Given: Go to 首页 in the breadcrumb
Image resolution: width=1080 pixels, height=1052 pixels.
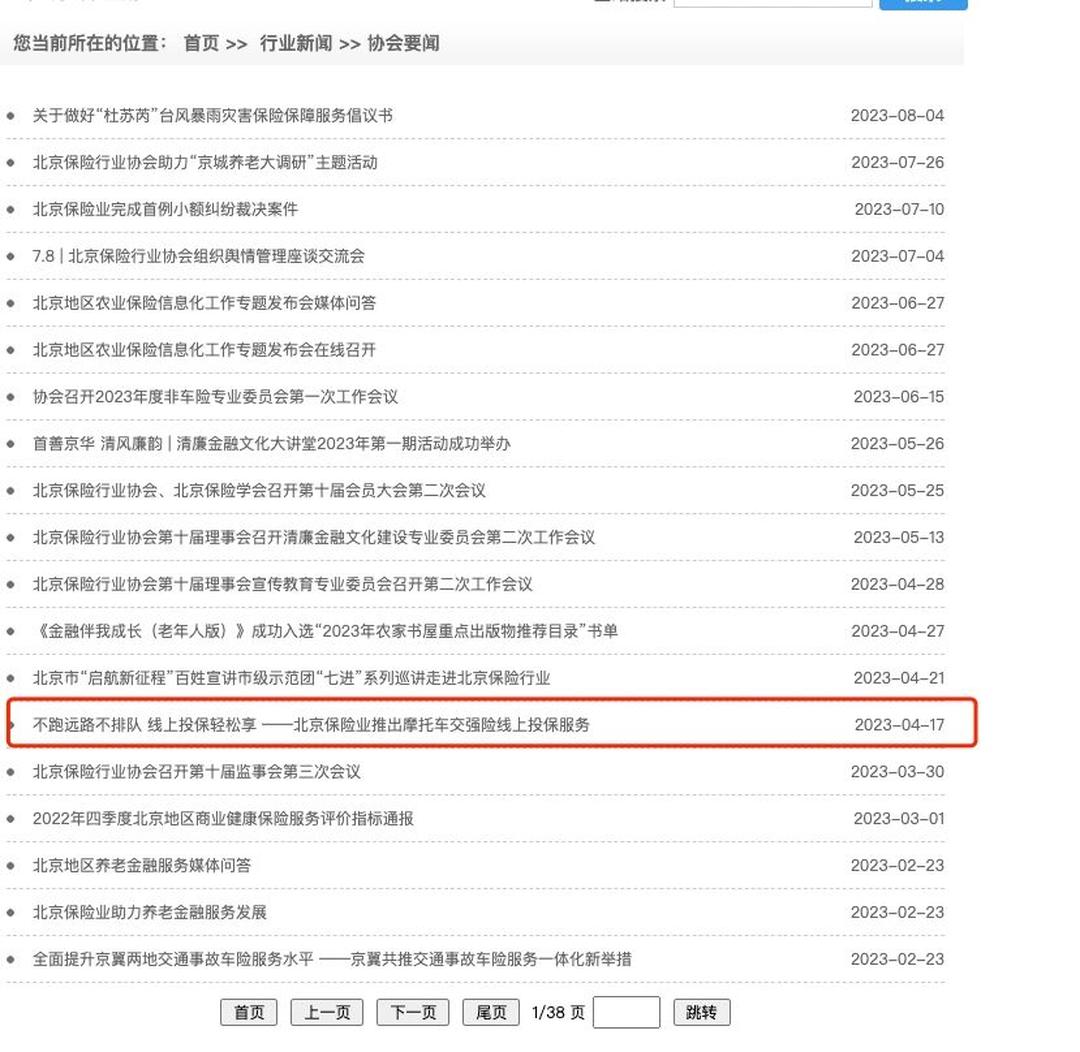Looking at the screenshot, I should 201,43.
